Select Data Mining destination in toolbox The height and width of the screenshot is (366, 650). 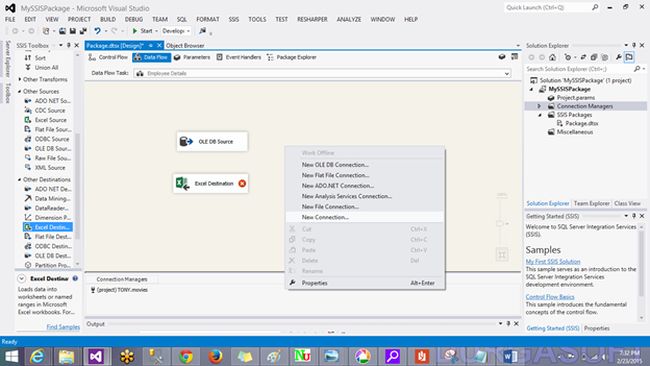coord(47,199)
